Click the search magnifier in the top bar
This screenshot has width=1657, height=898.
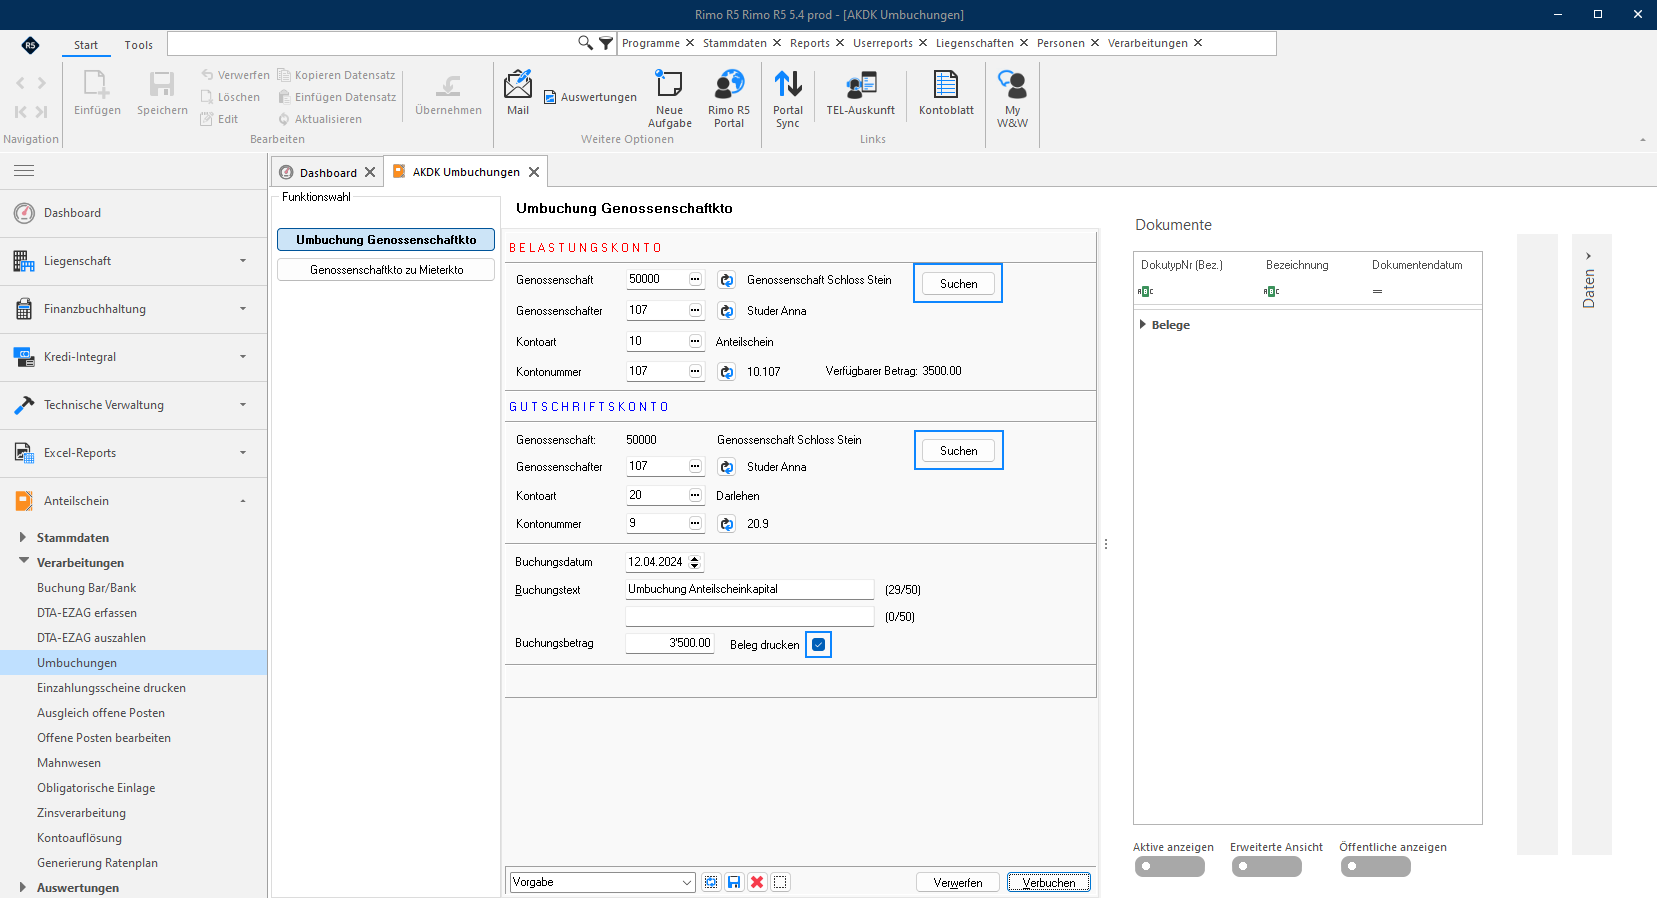coord(585,43)
